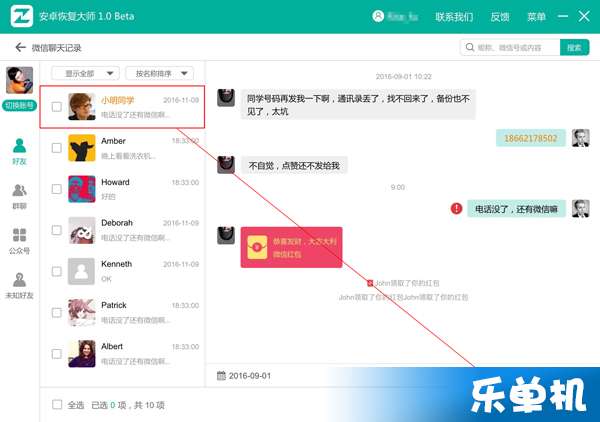Click the green 搜索 button

point(574,47)
